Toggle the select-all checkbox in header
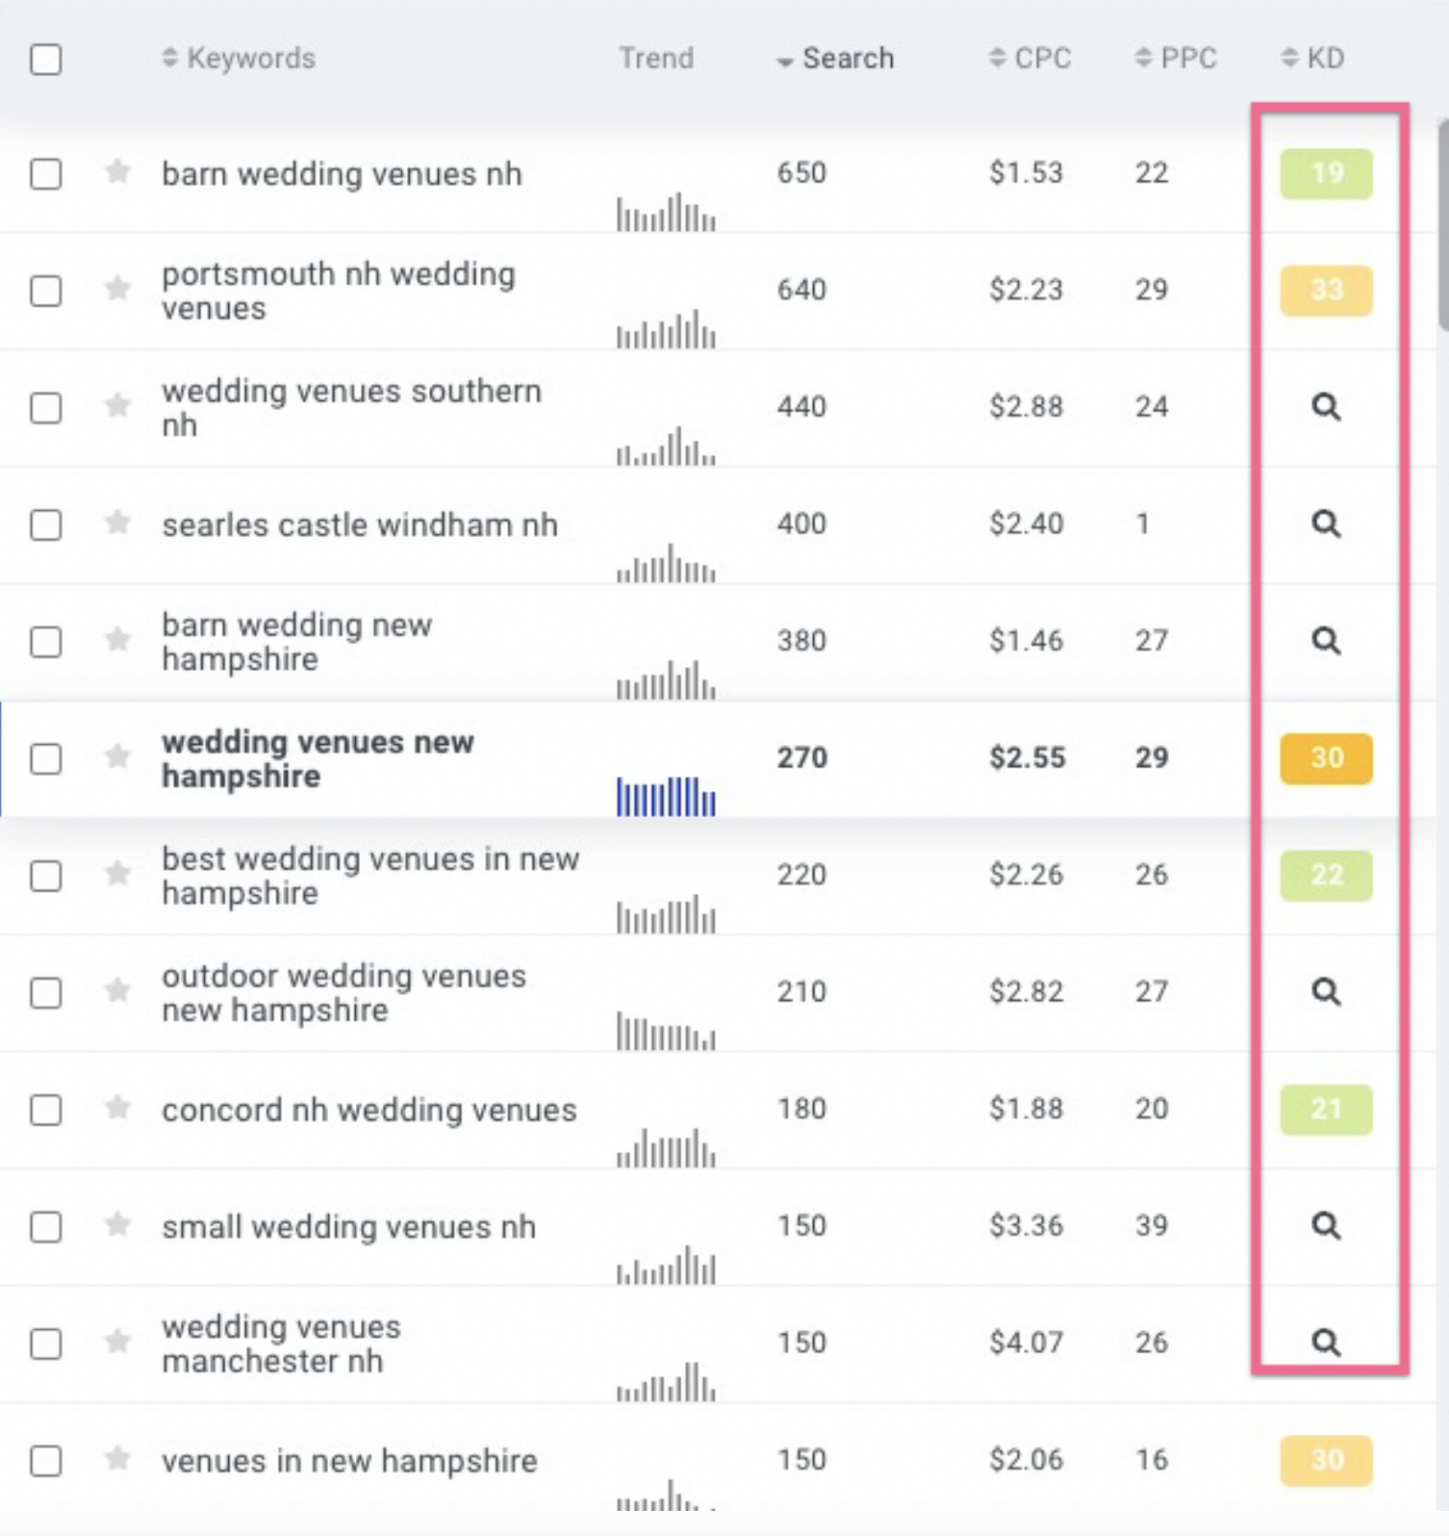This screenshot has height=1536, width=1449. [46, 59]
